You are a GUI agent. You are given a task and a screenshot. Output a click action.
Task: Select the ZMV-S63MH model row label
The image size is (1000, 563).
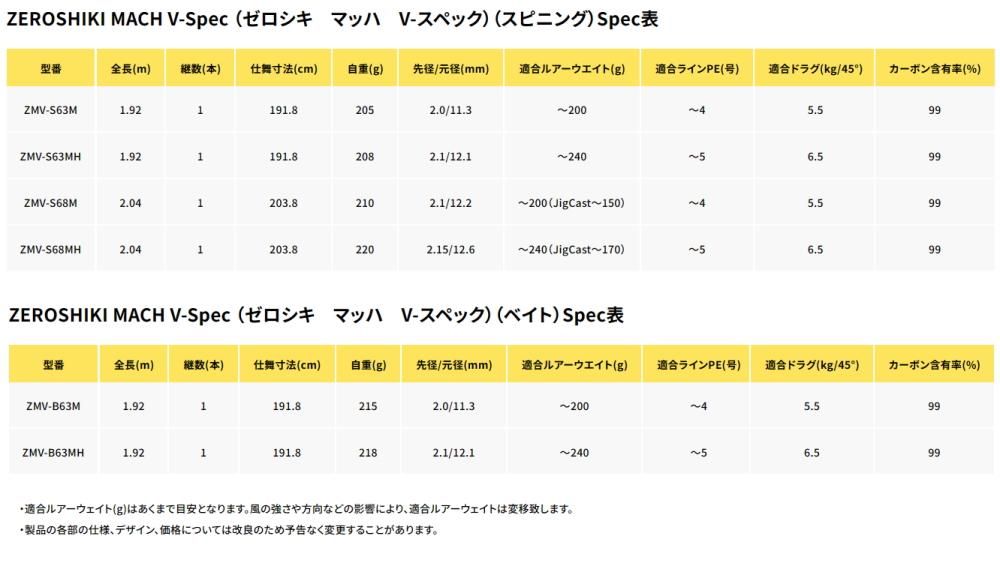click(x=50, y=157)
